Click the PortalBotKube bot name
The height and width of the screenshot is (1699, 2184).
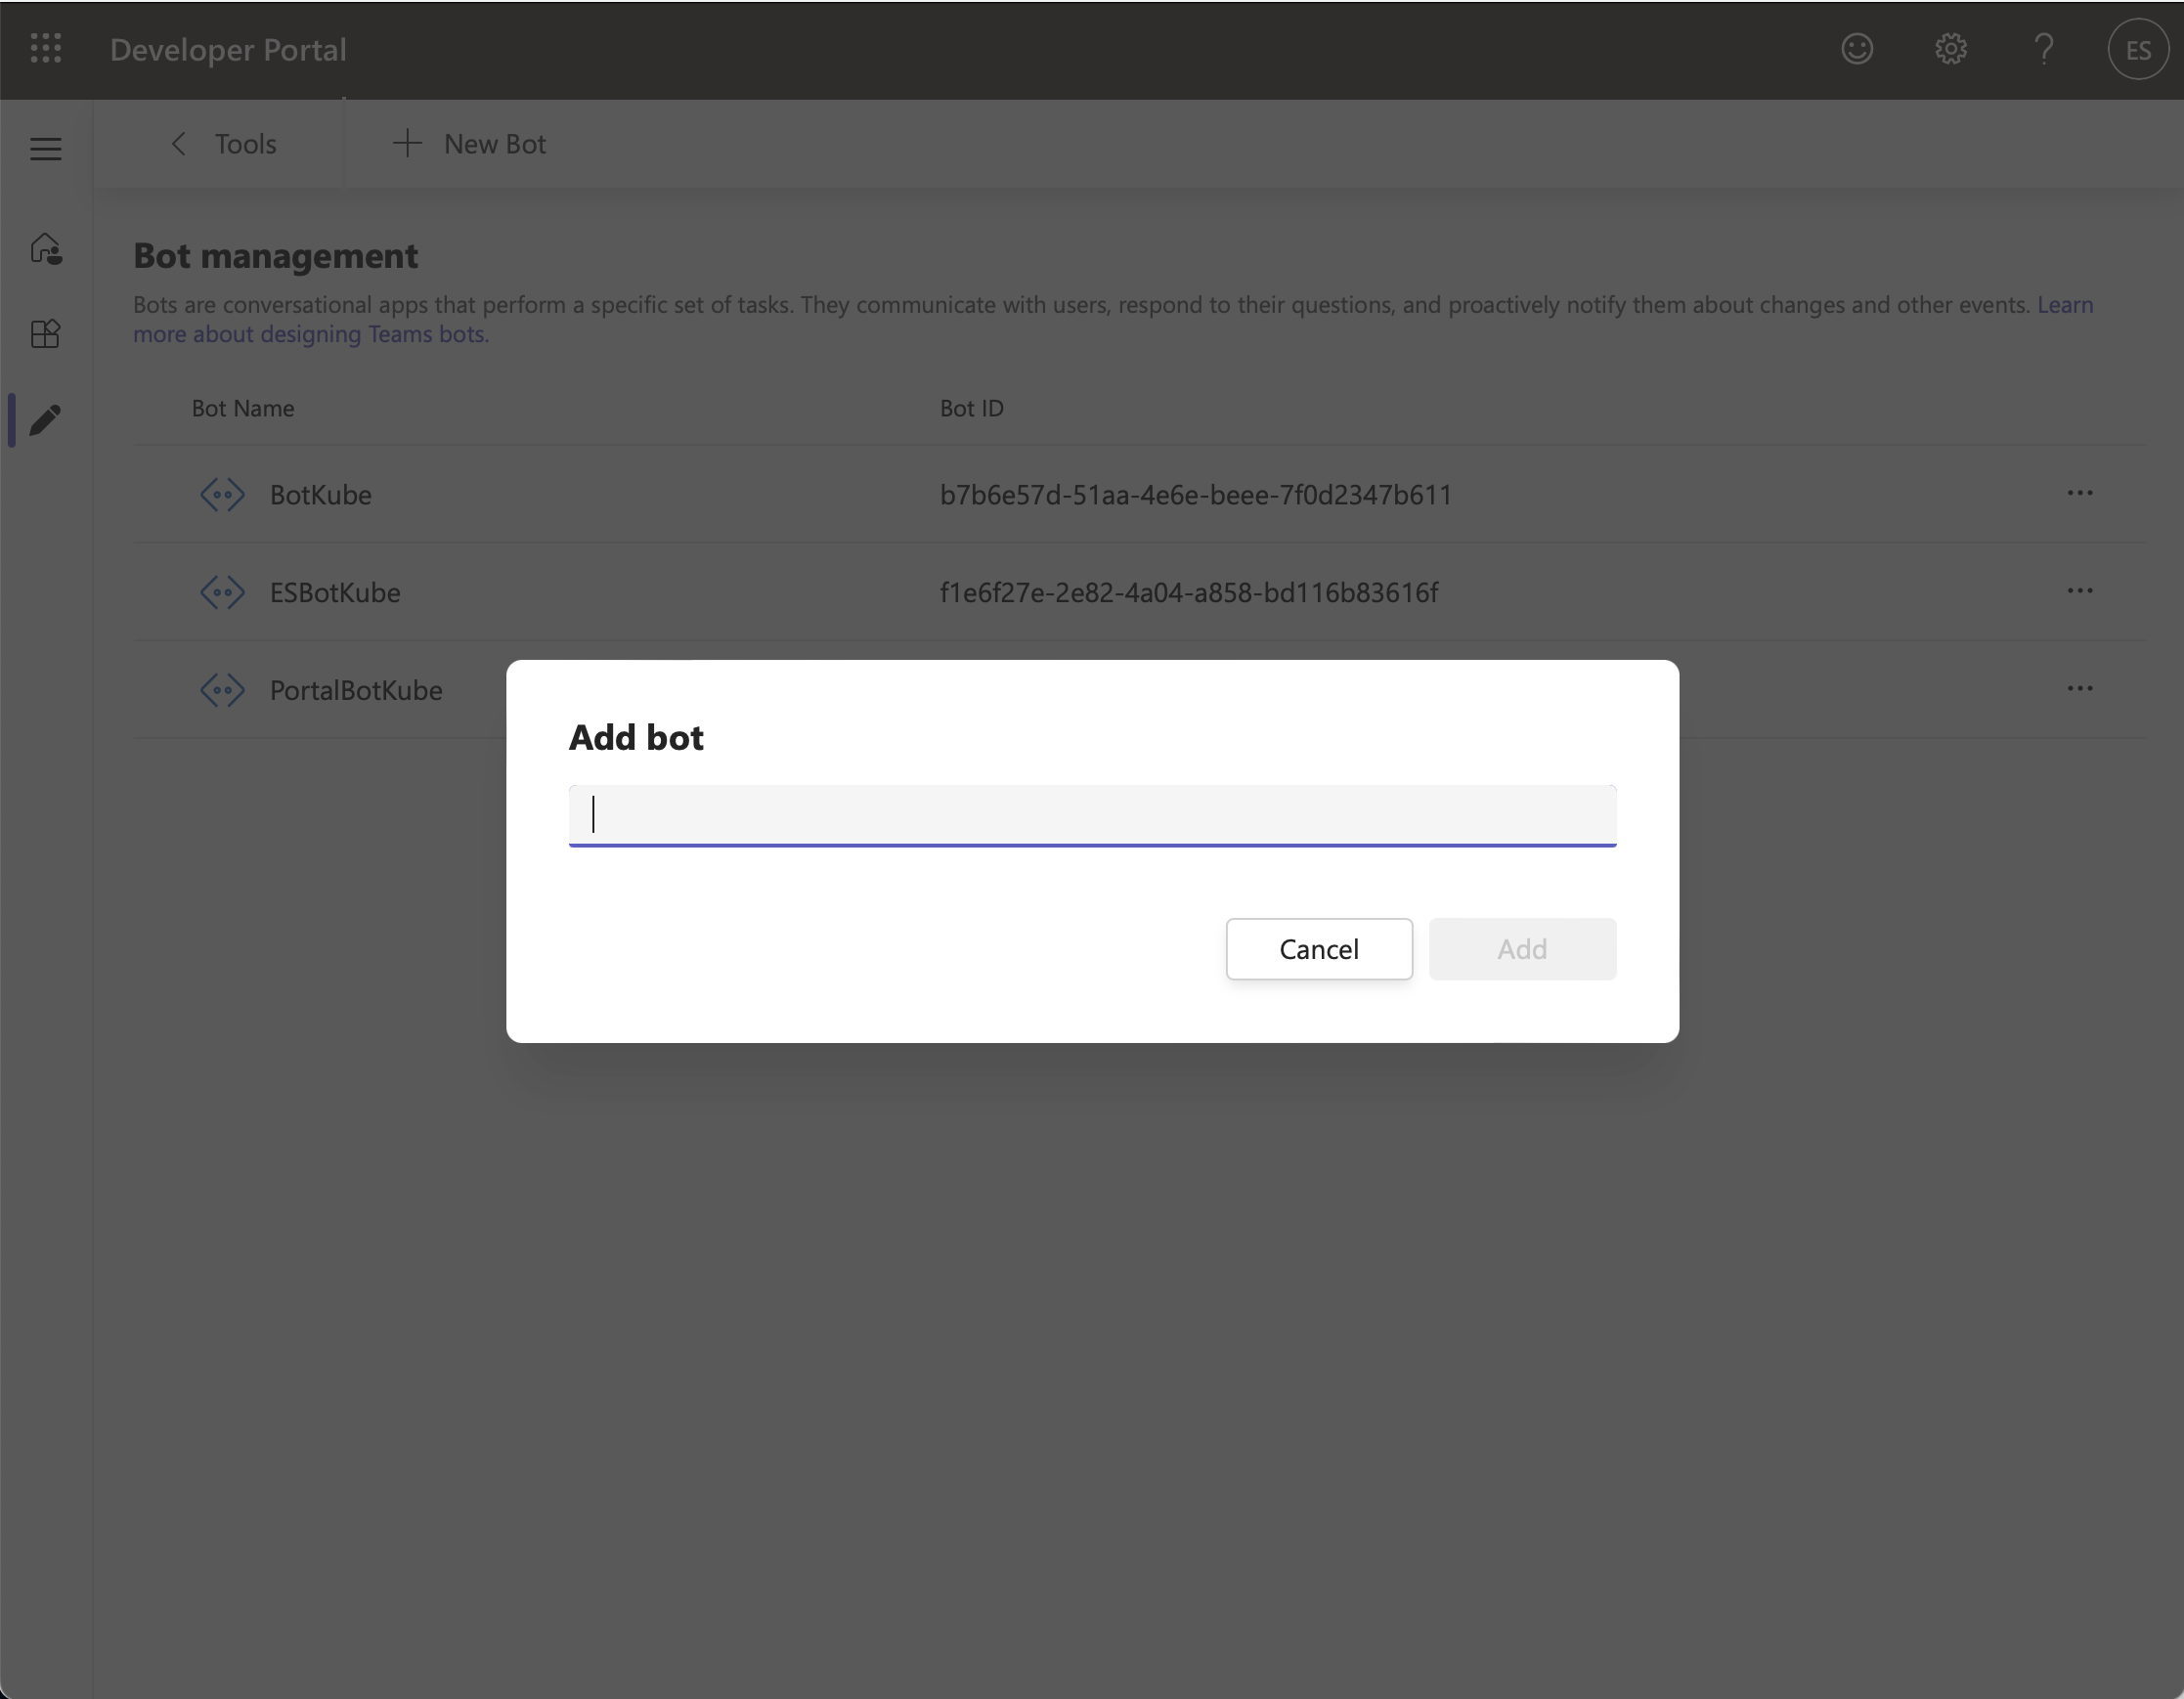point(356,691)
